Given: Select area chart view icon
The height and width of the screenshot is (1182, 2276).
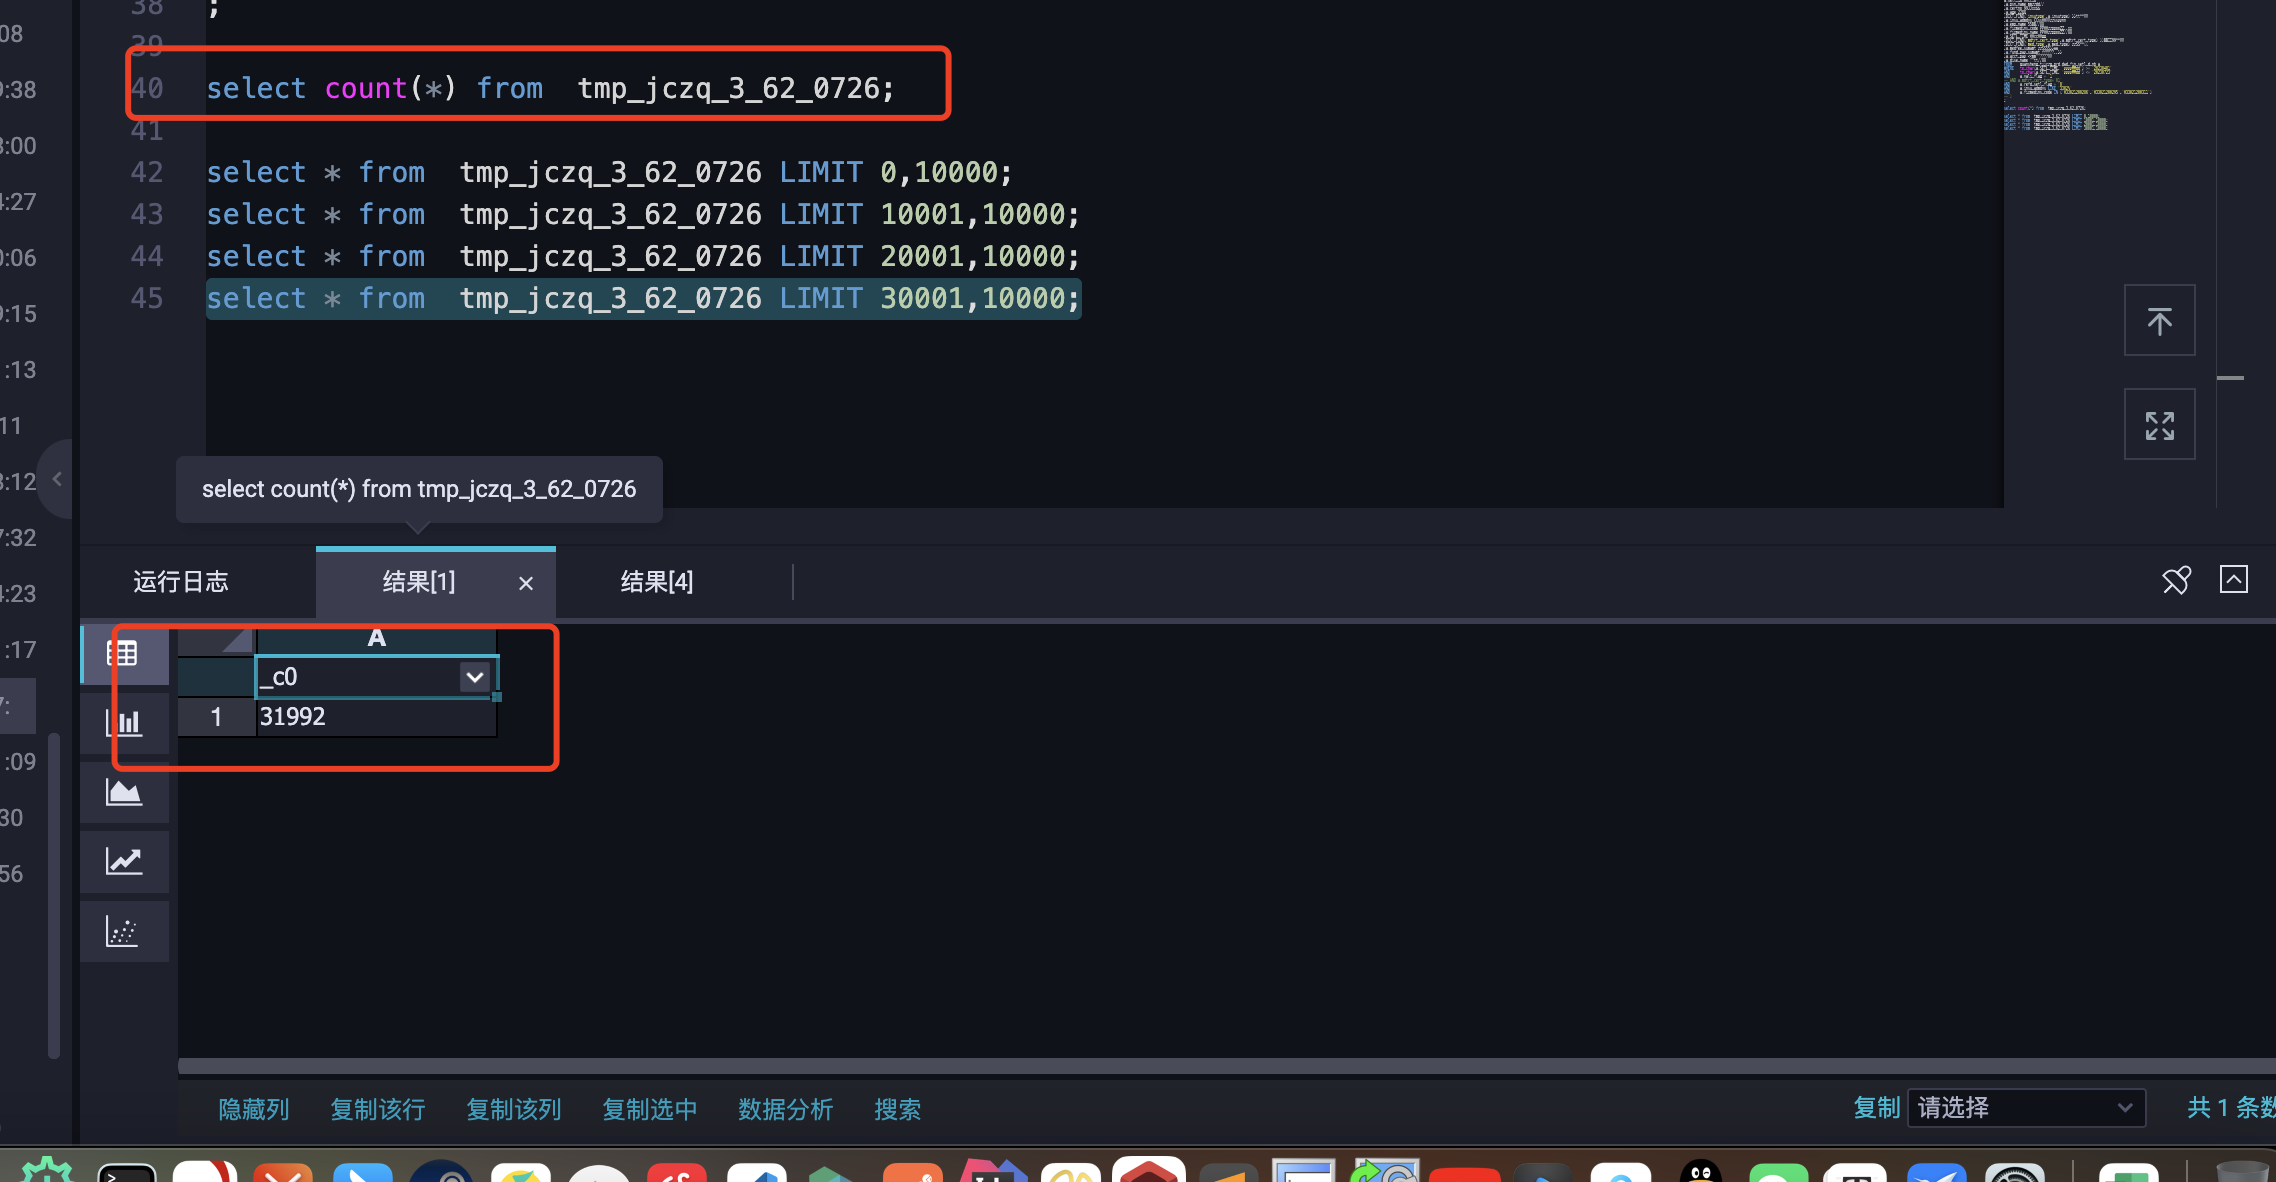Looking at the screenshot, I should 123,792.
